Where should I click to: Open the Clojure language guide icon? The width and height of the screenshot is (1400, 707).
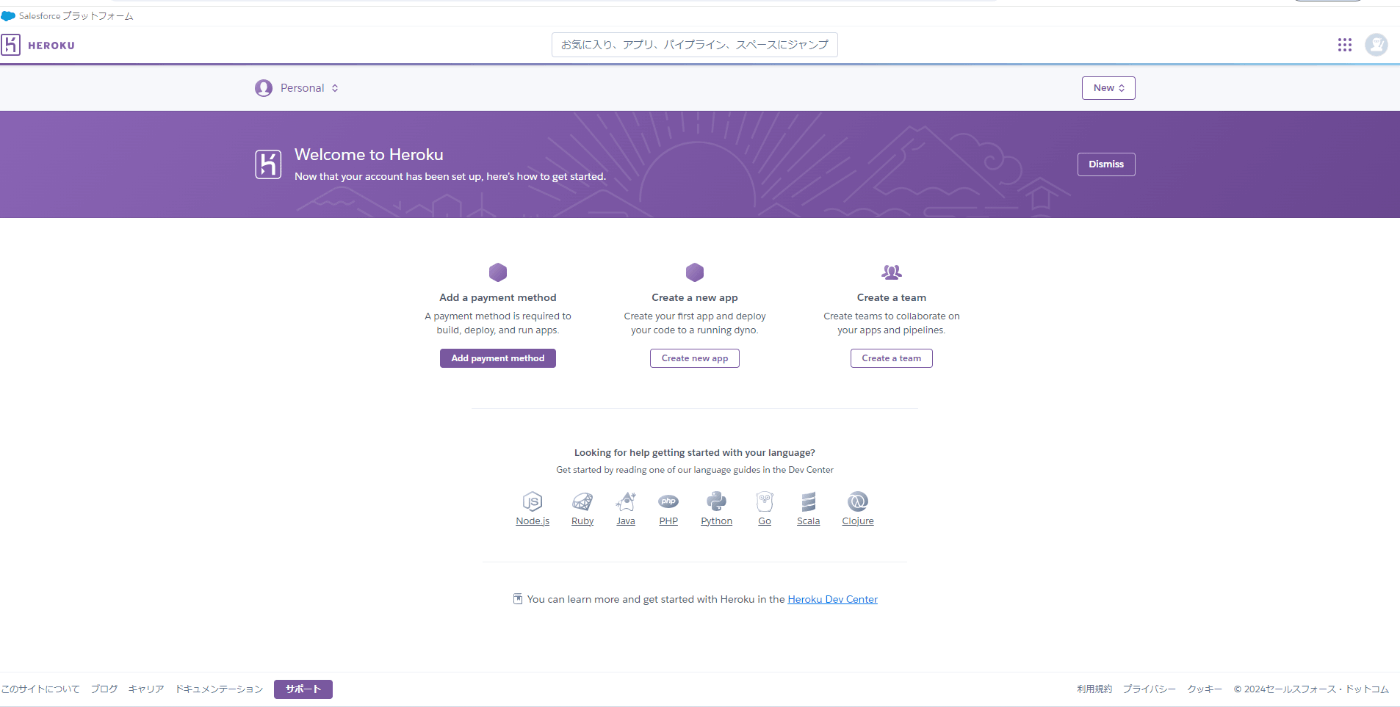pos(857,502)
